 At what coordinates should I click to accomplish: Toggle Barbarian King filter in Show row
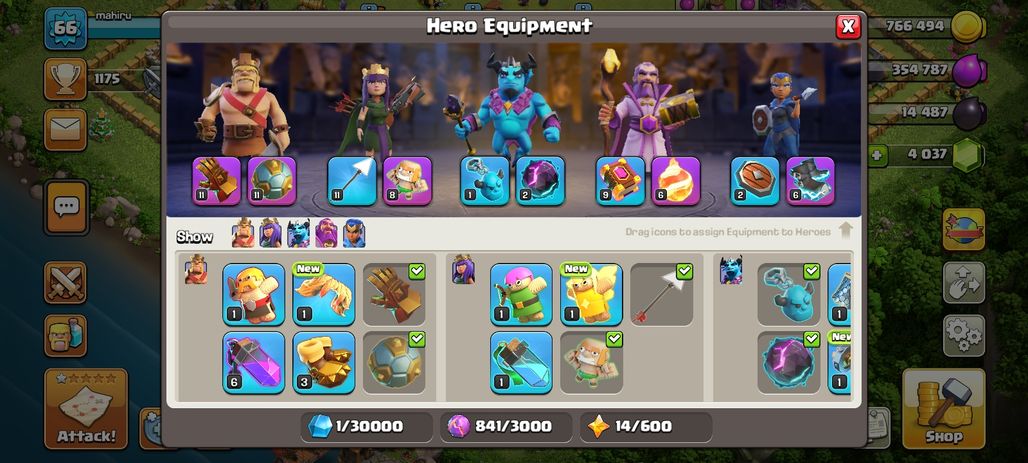243,233
